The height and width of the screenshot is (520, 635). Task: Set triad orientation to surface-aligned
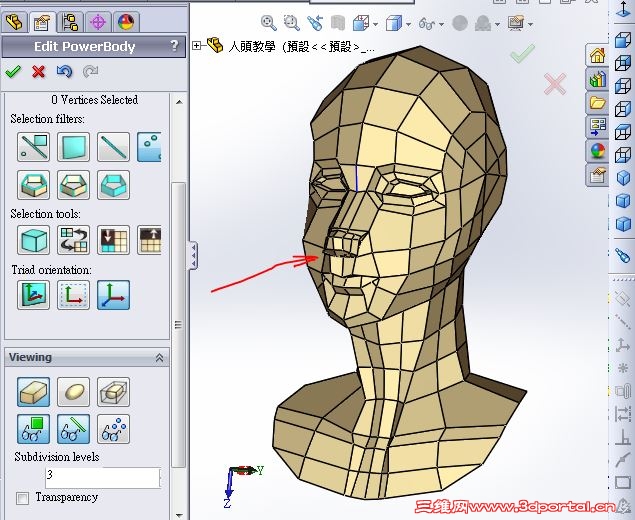point(34,295)
